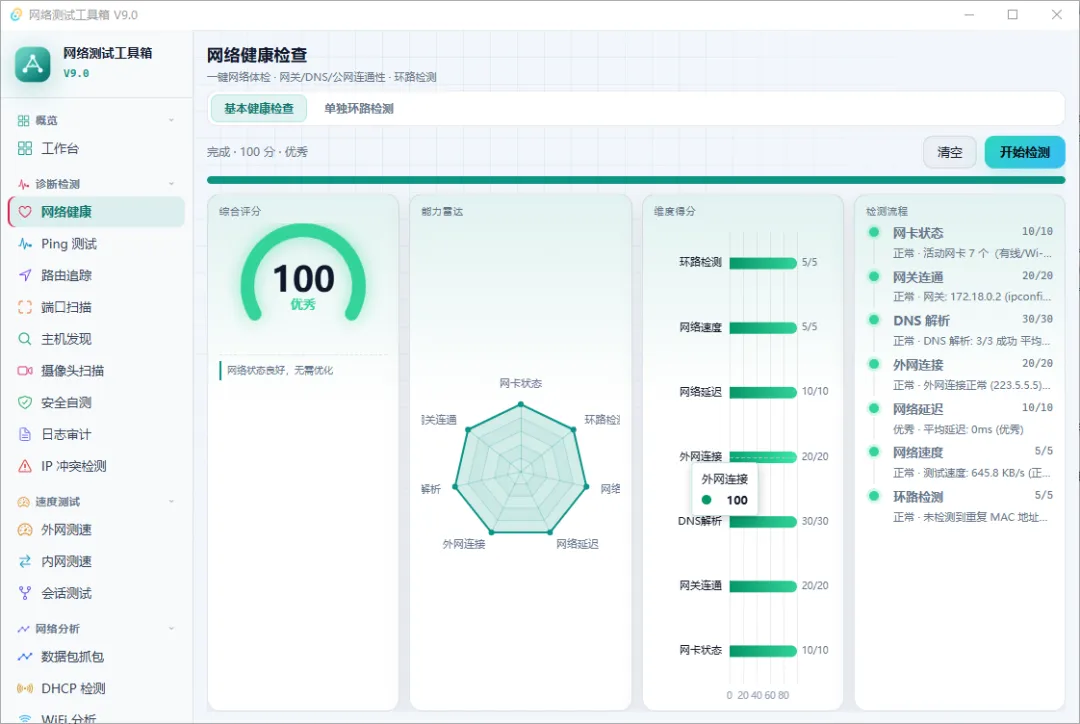The width and height of the screenshot is (1080, 724).
Task: Click the 清空 button
Action: [949, 152]
